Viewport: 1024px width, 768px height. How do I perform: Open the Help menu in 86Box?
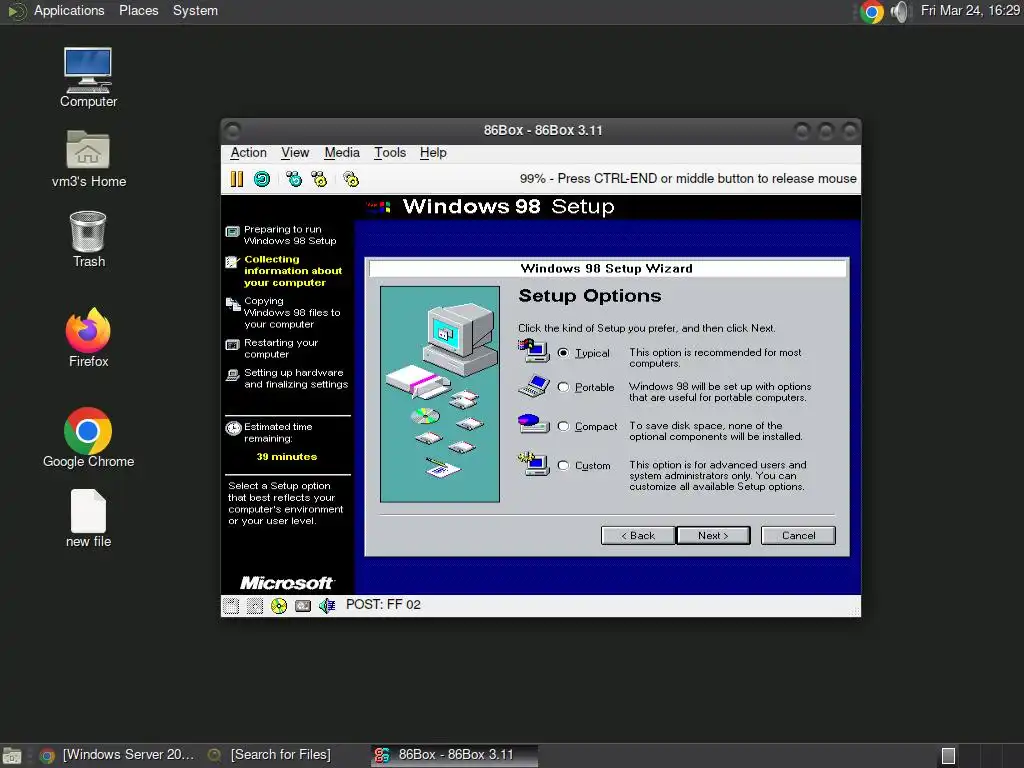click(x=433, y=153)
